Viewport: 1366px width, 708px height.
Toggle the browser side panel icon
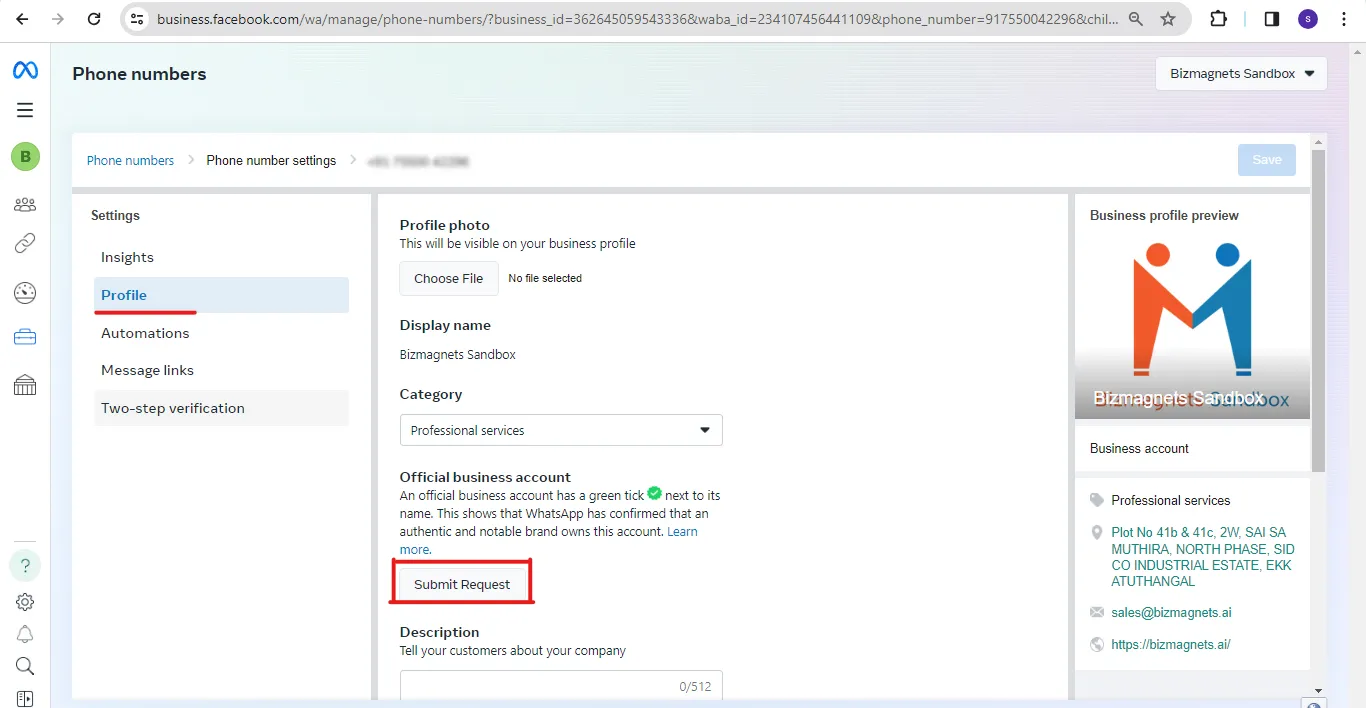tap(1272, 19)
